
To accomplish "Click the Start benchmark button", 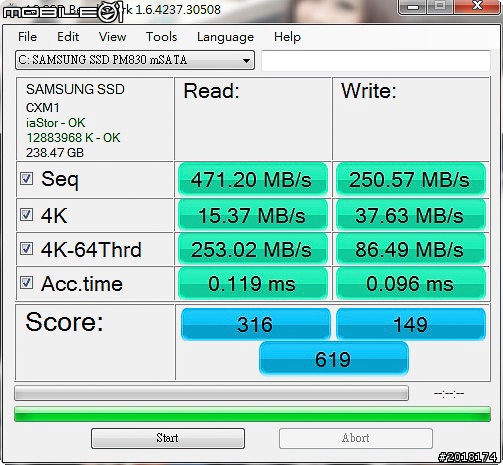I will [168, 438].
